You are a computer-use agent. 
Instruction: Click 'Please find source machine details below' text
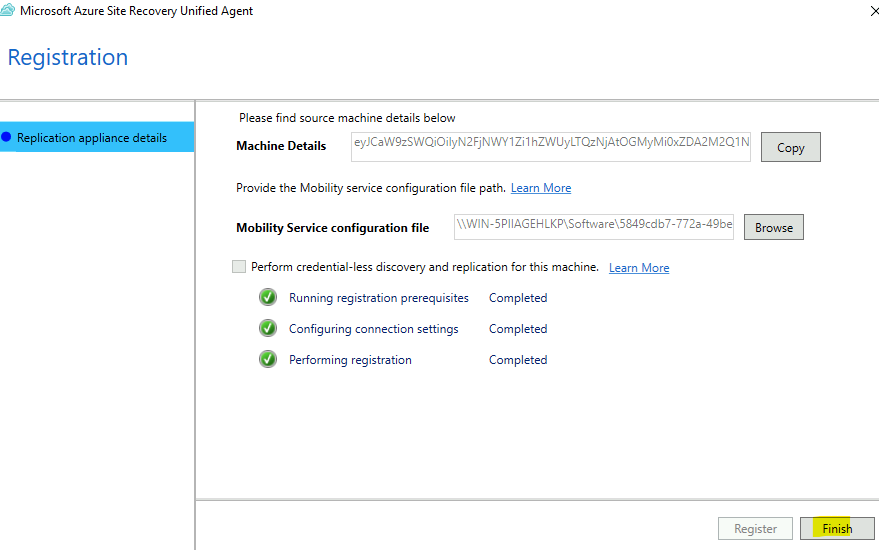pyautogui.click(x=347, y=118)
